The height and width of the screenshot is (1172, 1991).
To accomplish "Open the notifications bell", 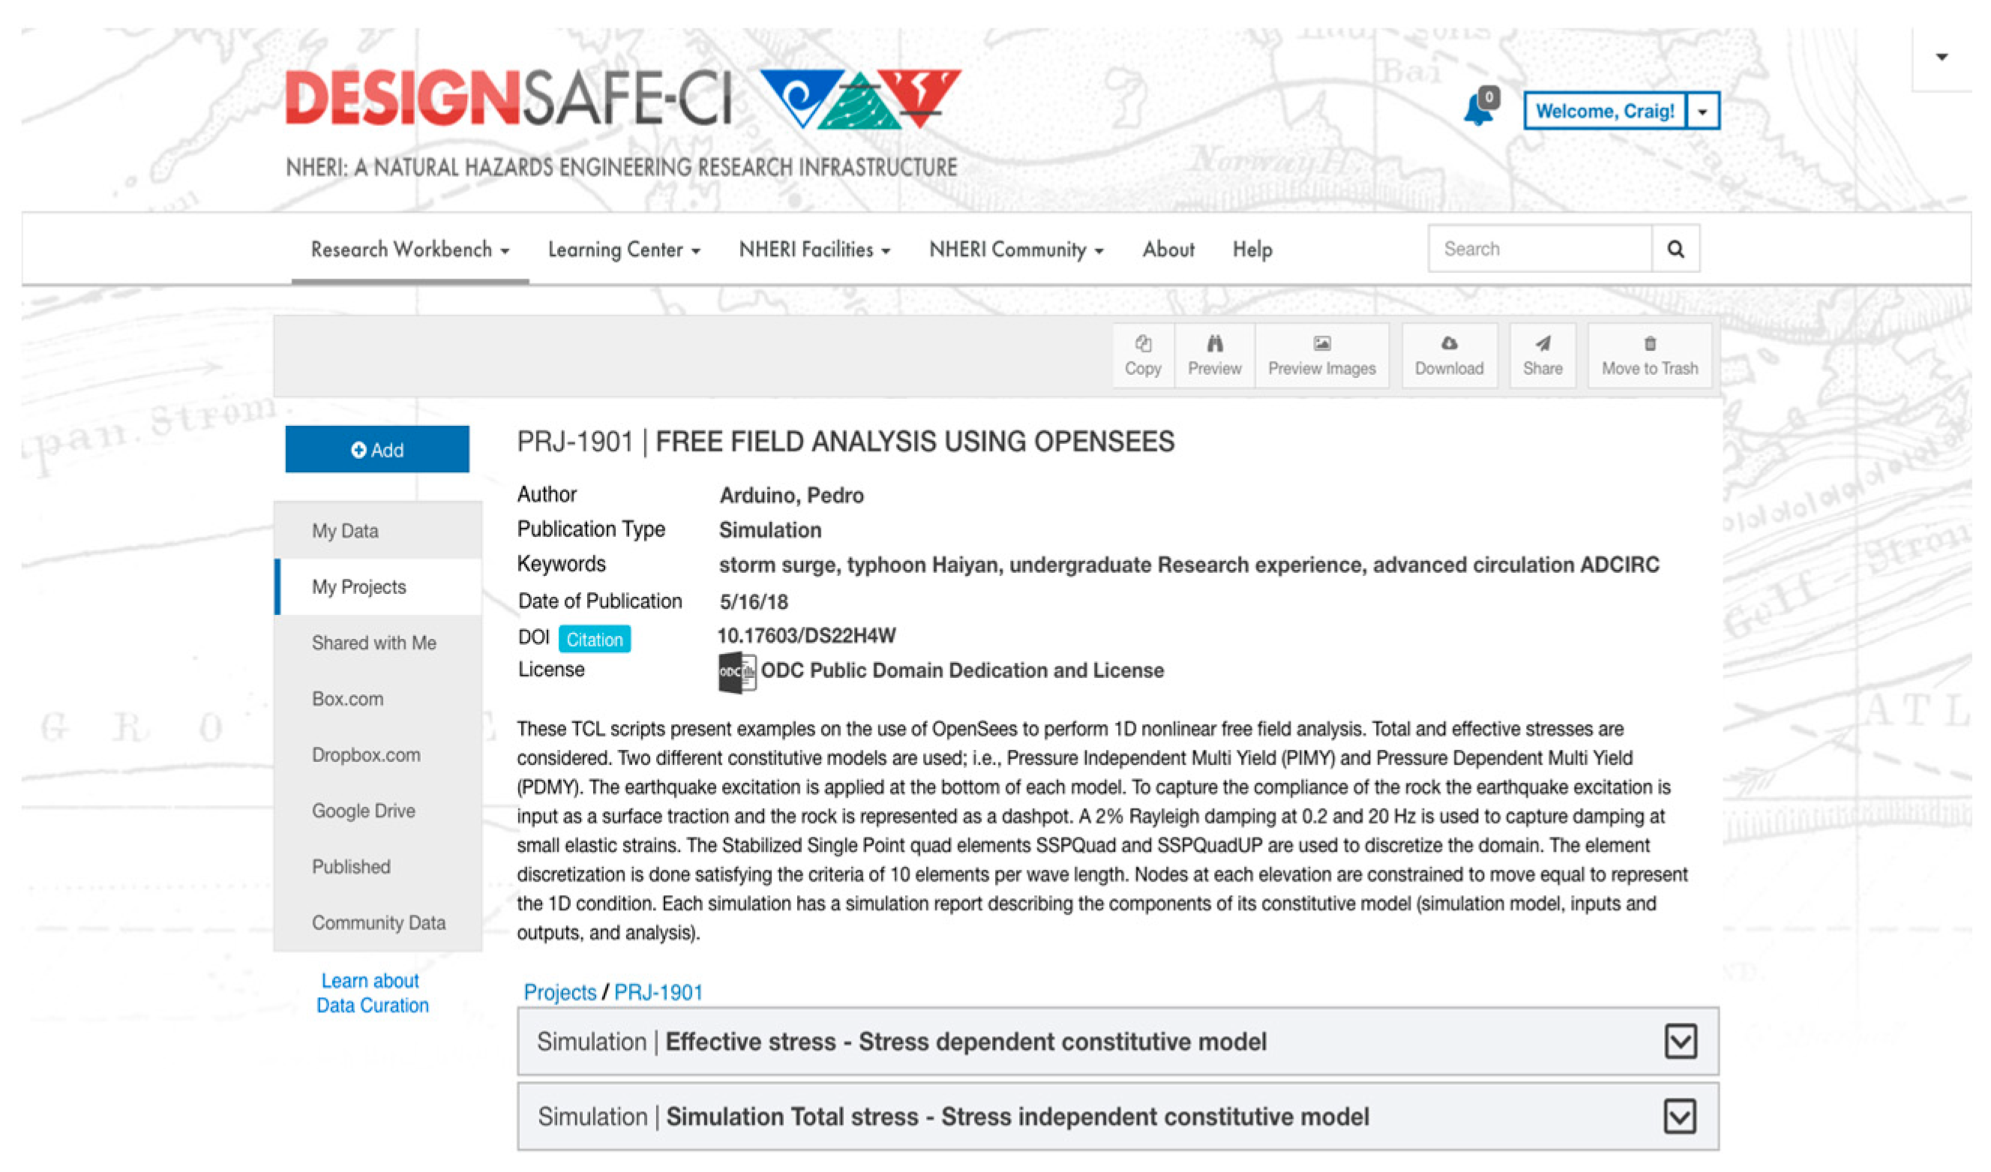I will point(1479,108).
